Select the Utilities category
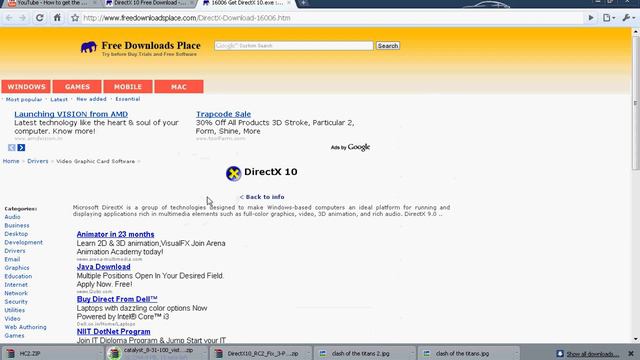The width and height of the screenshot is (640, 360). 15,310
